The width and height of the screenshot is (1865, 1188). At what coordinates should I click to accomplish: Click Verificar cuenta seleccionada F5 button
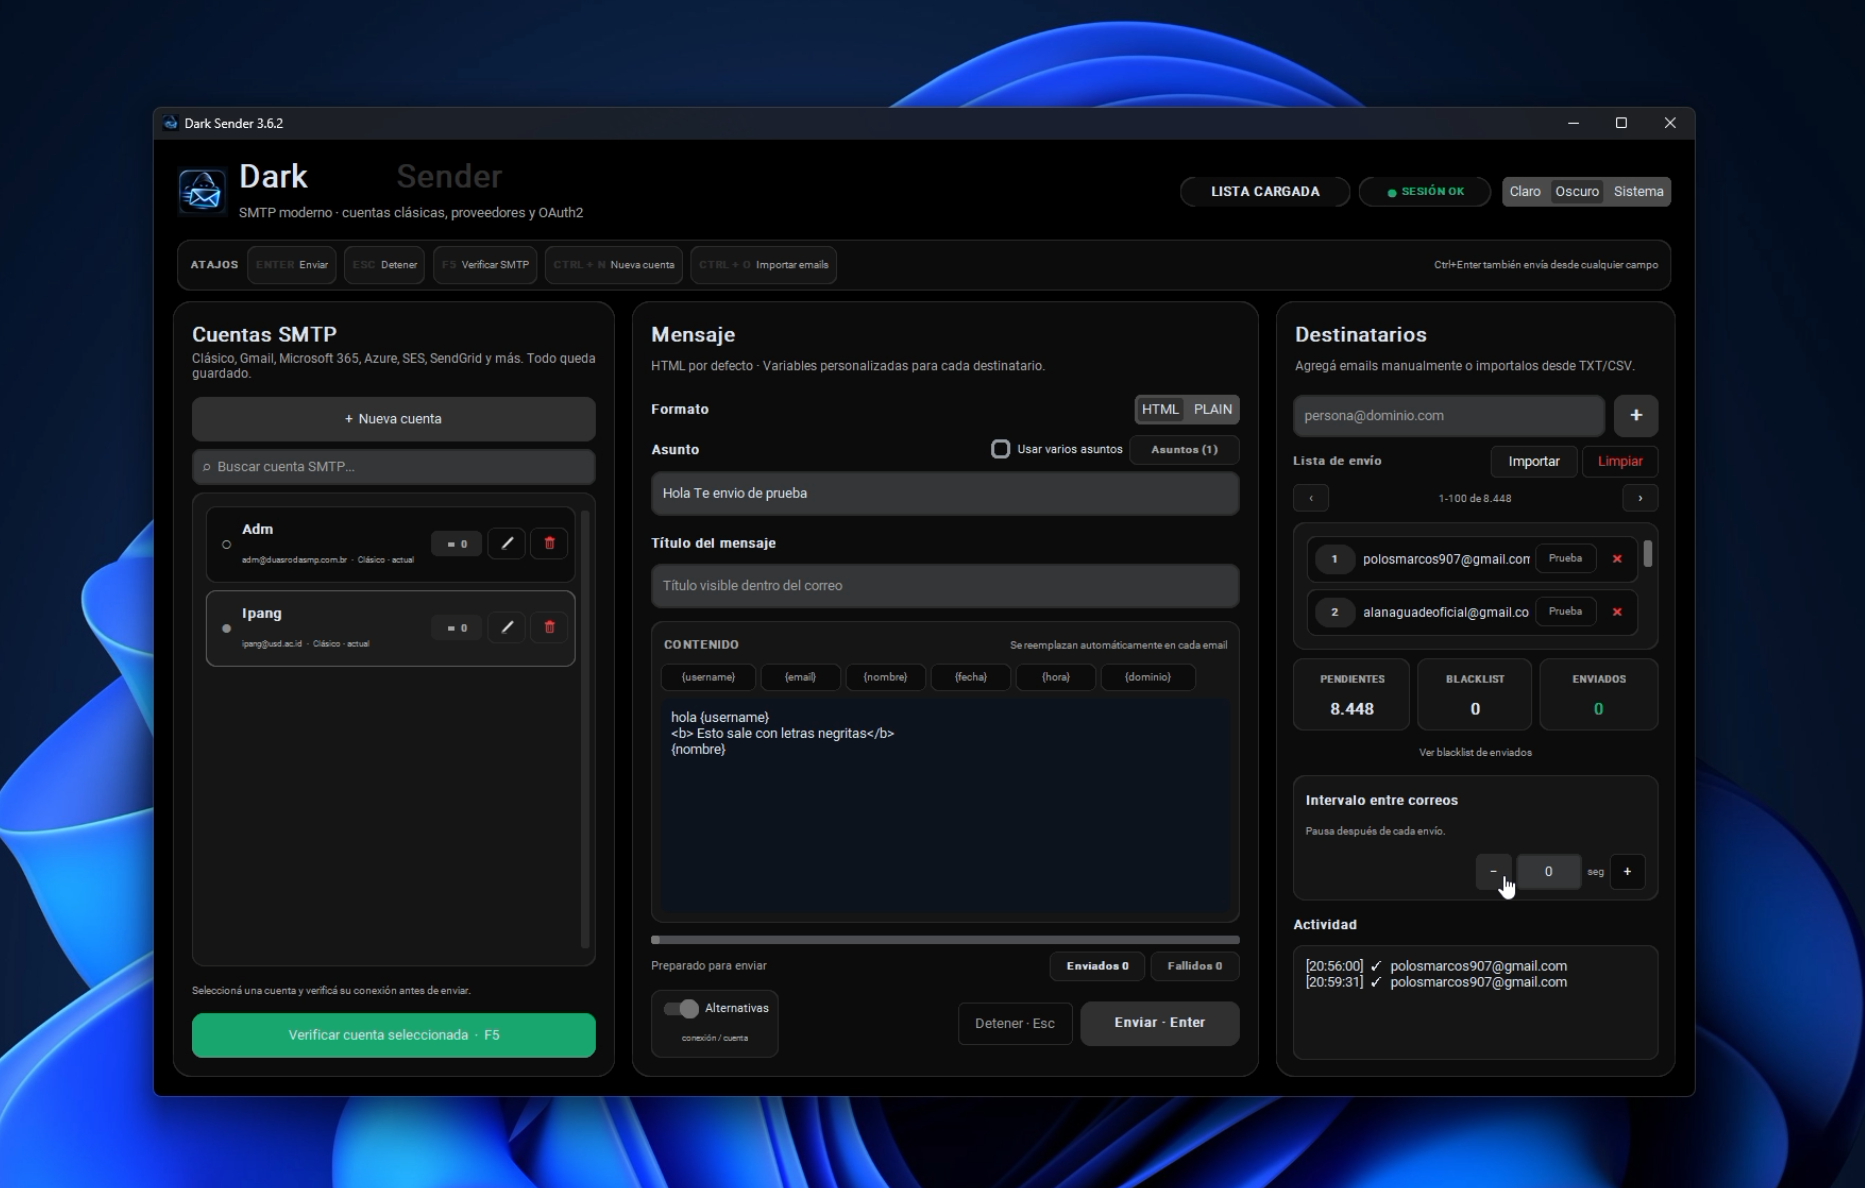pos(394,1035)
